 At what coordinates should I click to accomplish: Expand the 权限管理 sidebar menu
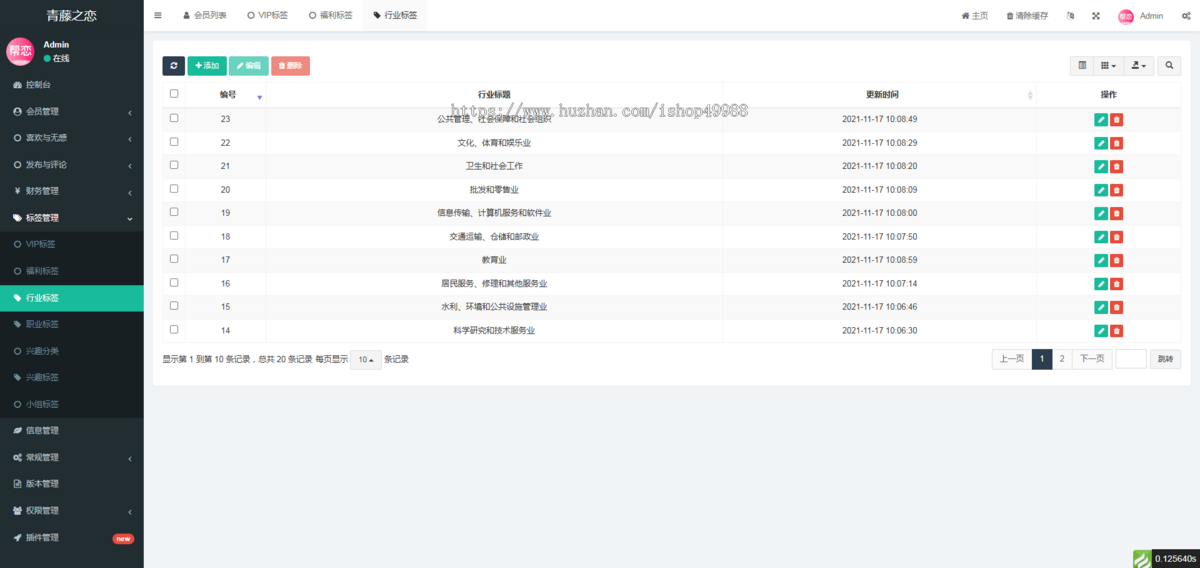72,511
